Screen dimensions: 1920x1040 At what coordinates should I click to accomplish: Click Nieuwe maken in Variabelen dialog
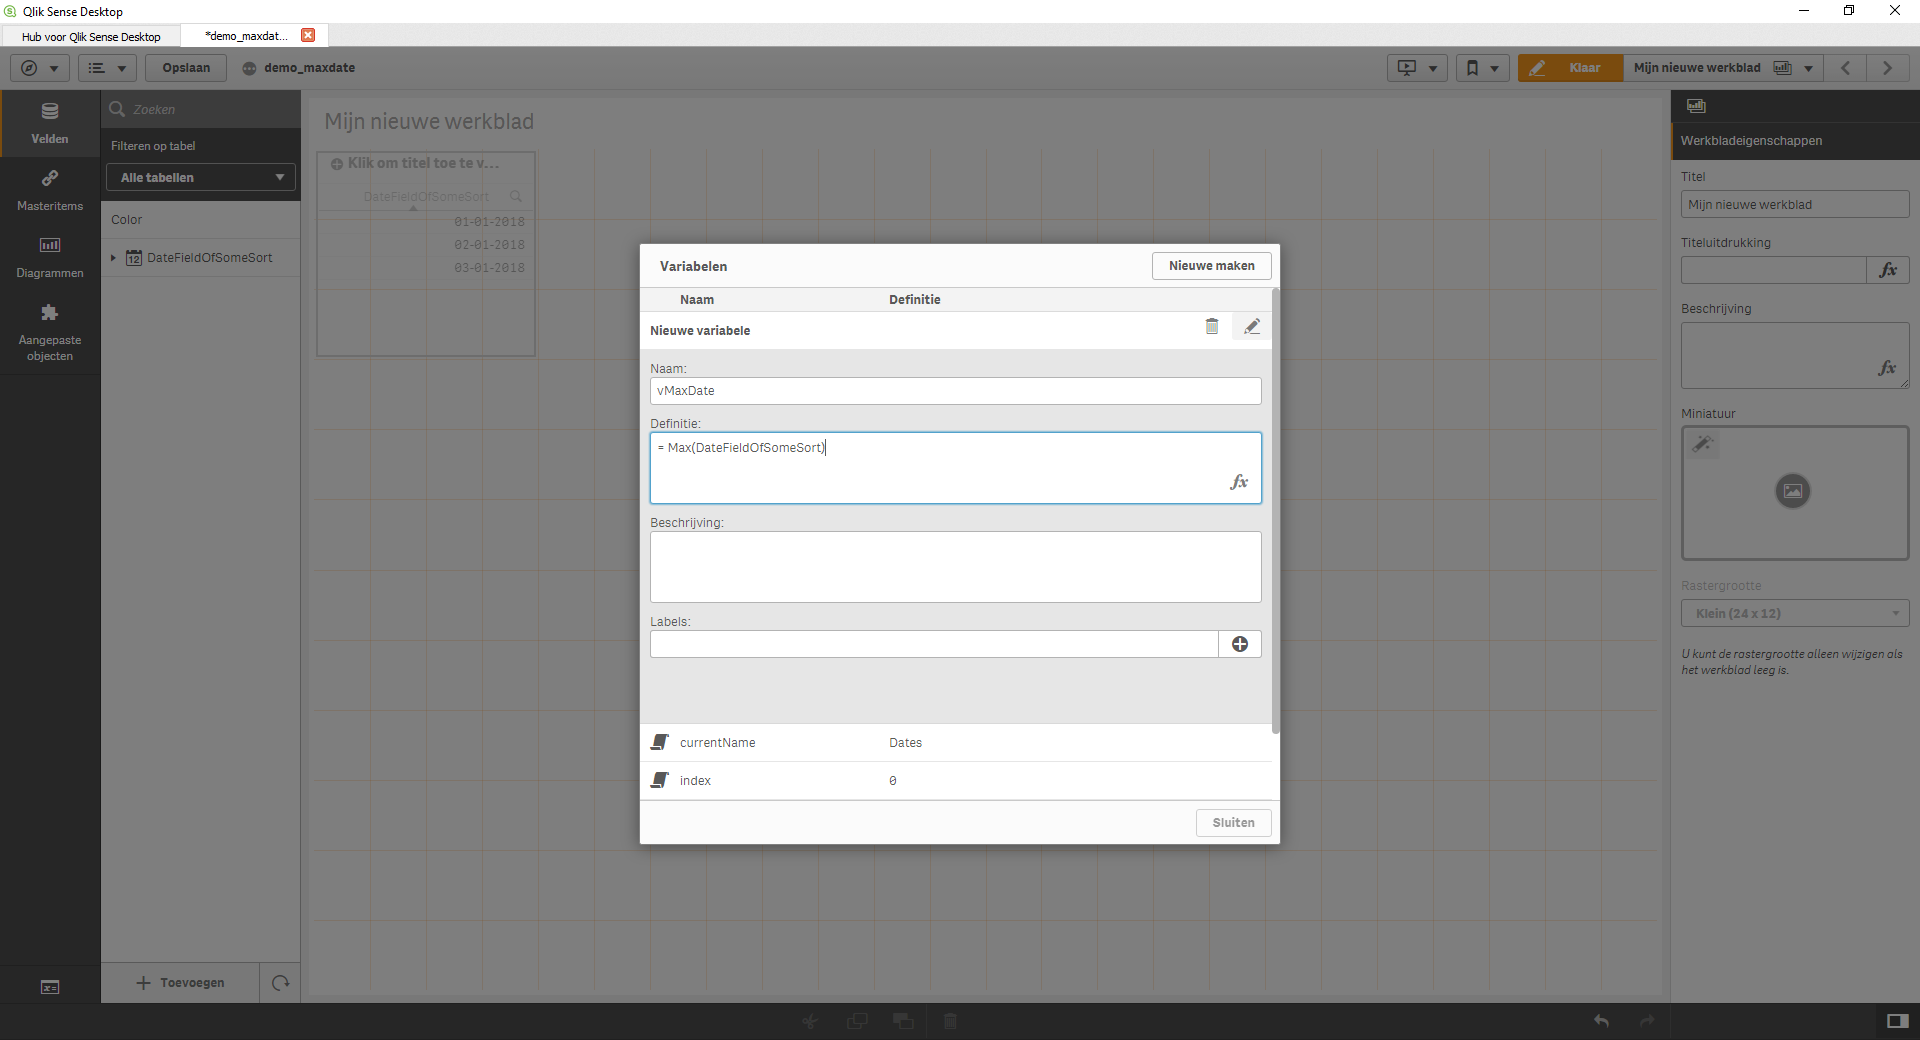click(x=1211, y=266)
